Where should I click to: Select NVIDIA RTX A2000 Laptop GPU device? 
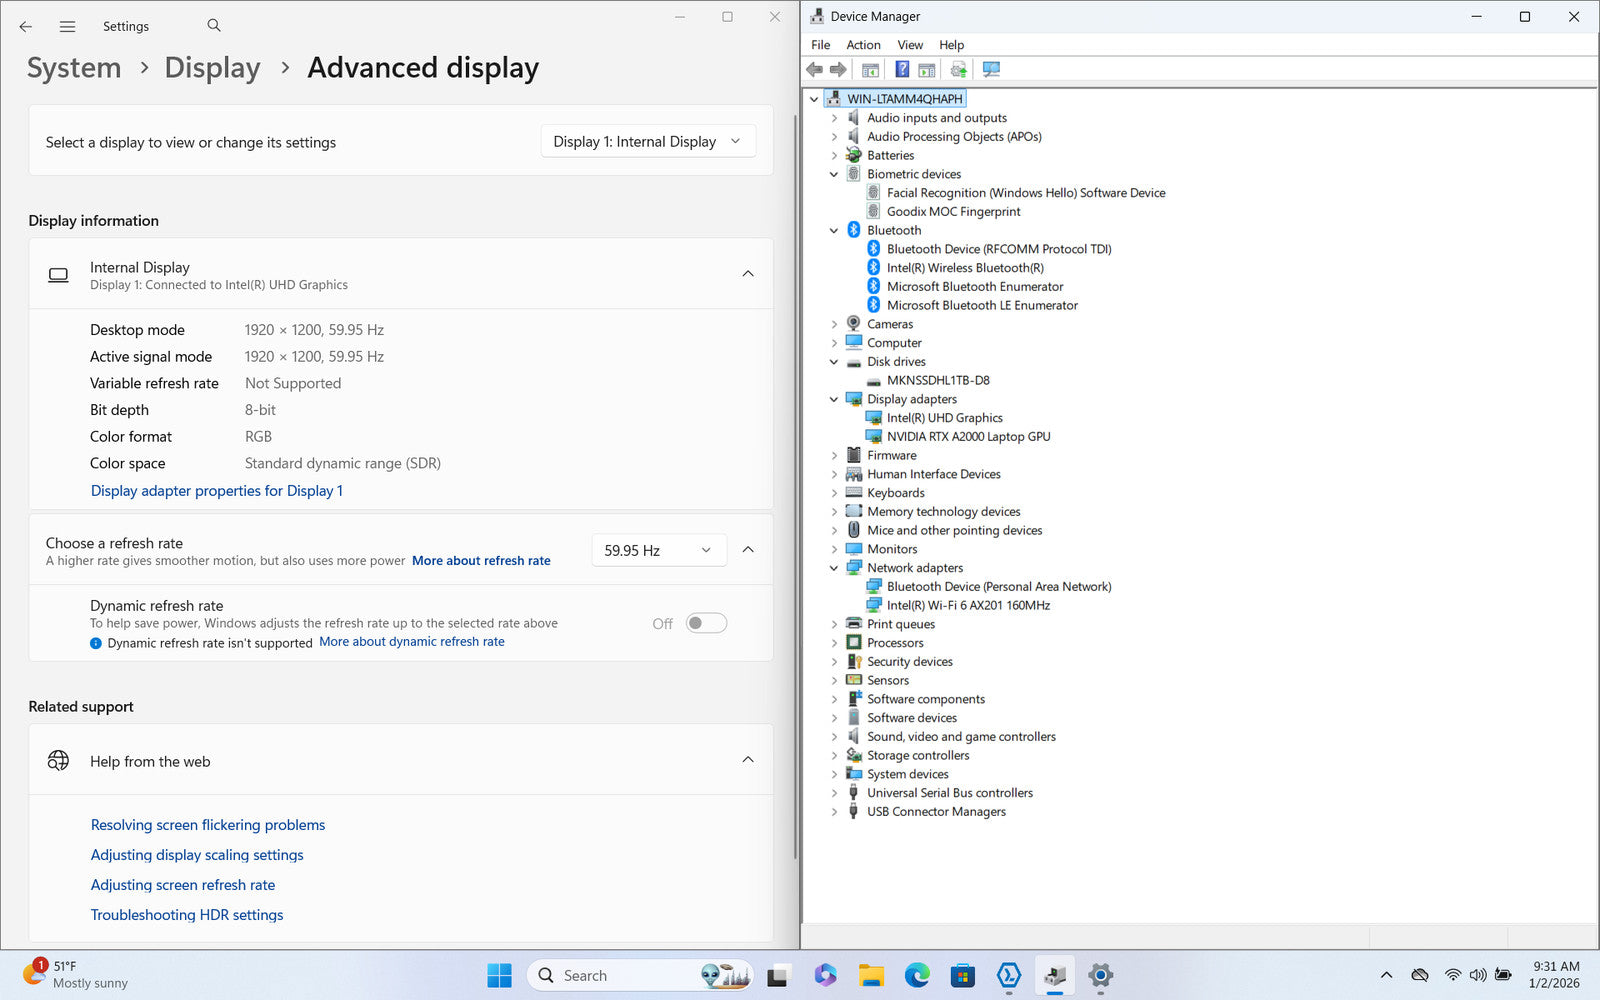click(968, 436)
